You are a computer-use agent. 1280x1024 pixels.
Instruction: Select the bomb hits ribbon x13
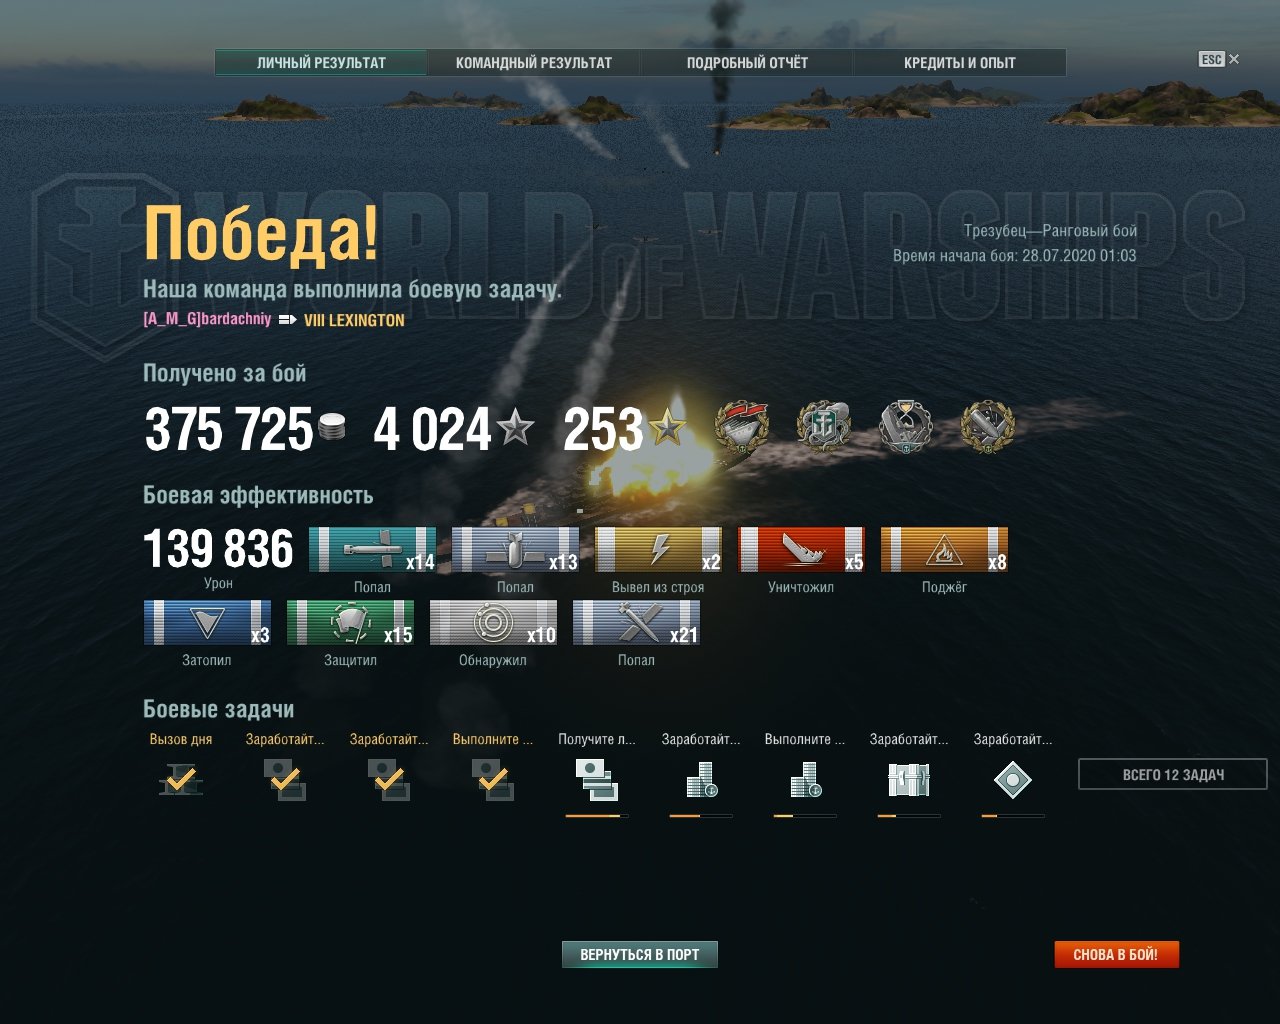coord(515,549)
